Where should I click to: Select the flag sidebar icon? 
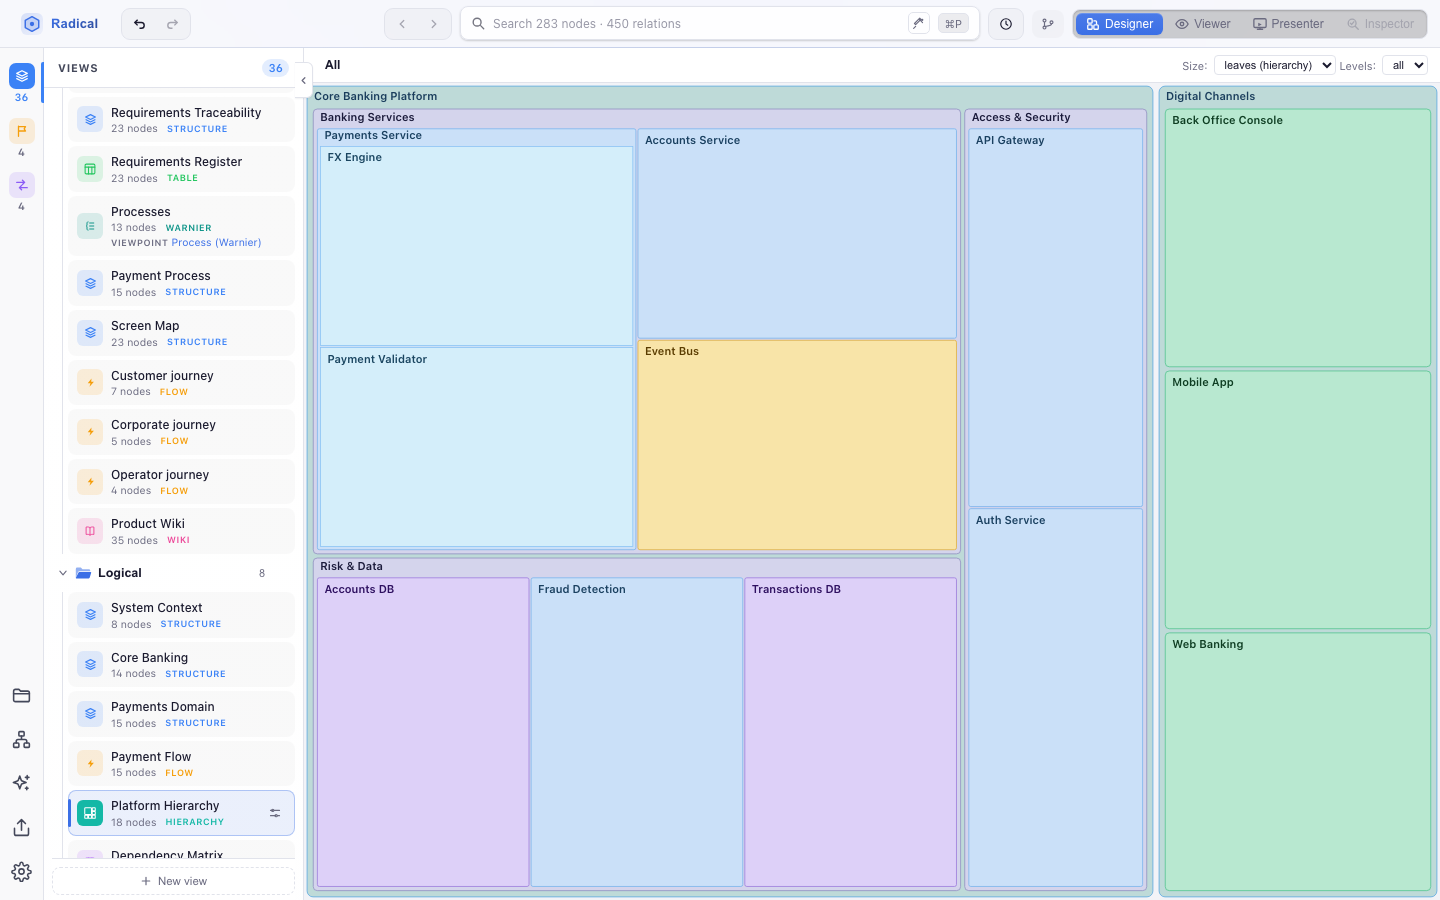(x=22, y=131)
